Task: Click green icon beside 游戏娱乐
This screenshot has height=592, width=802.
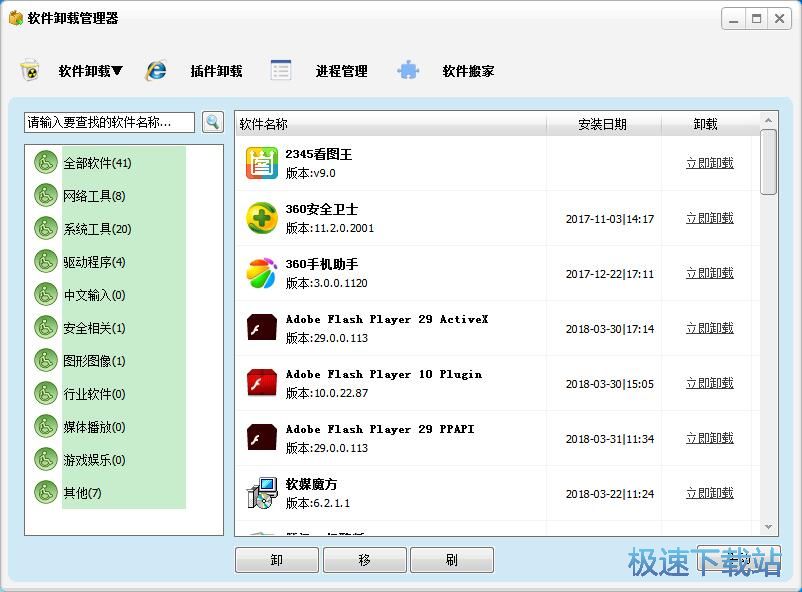Action: (46, 459)
